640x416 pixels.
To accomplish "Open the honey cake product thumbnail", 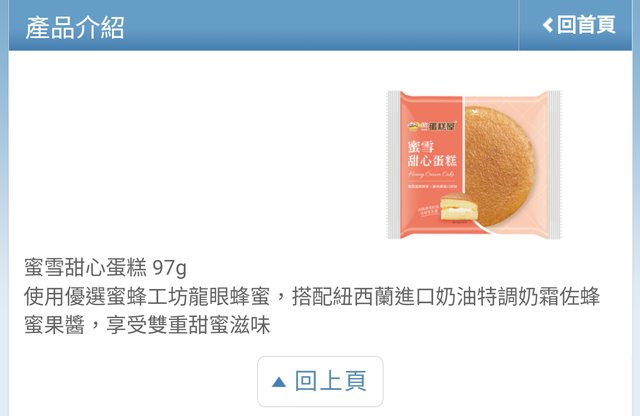I will click(x=474, y=165).
